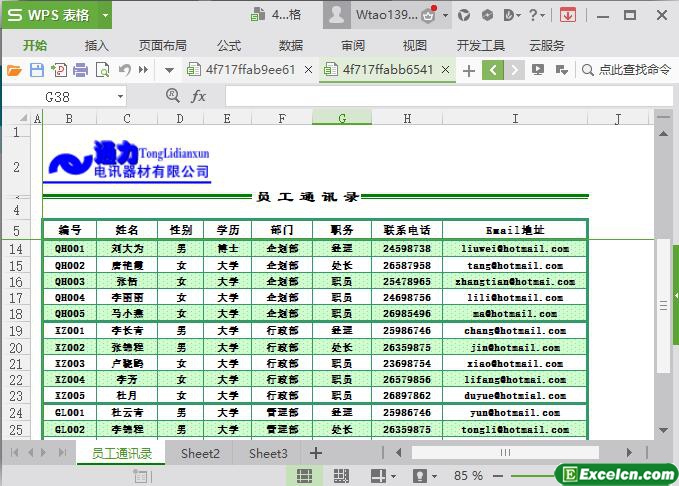Open a new document tab with plus

click(x=468, y=70)
